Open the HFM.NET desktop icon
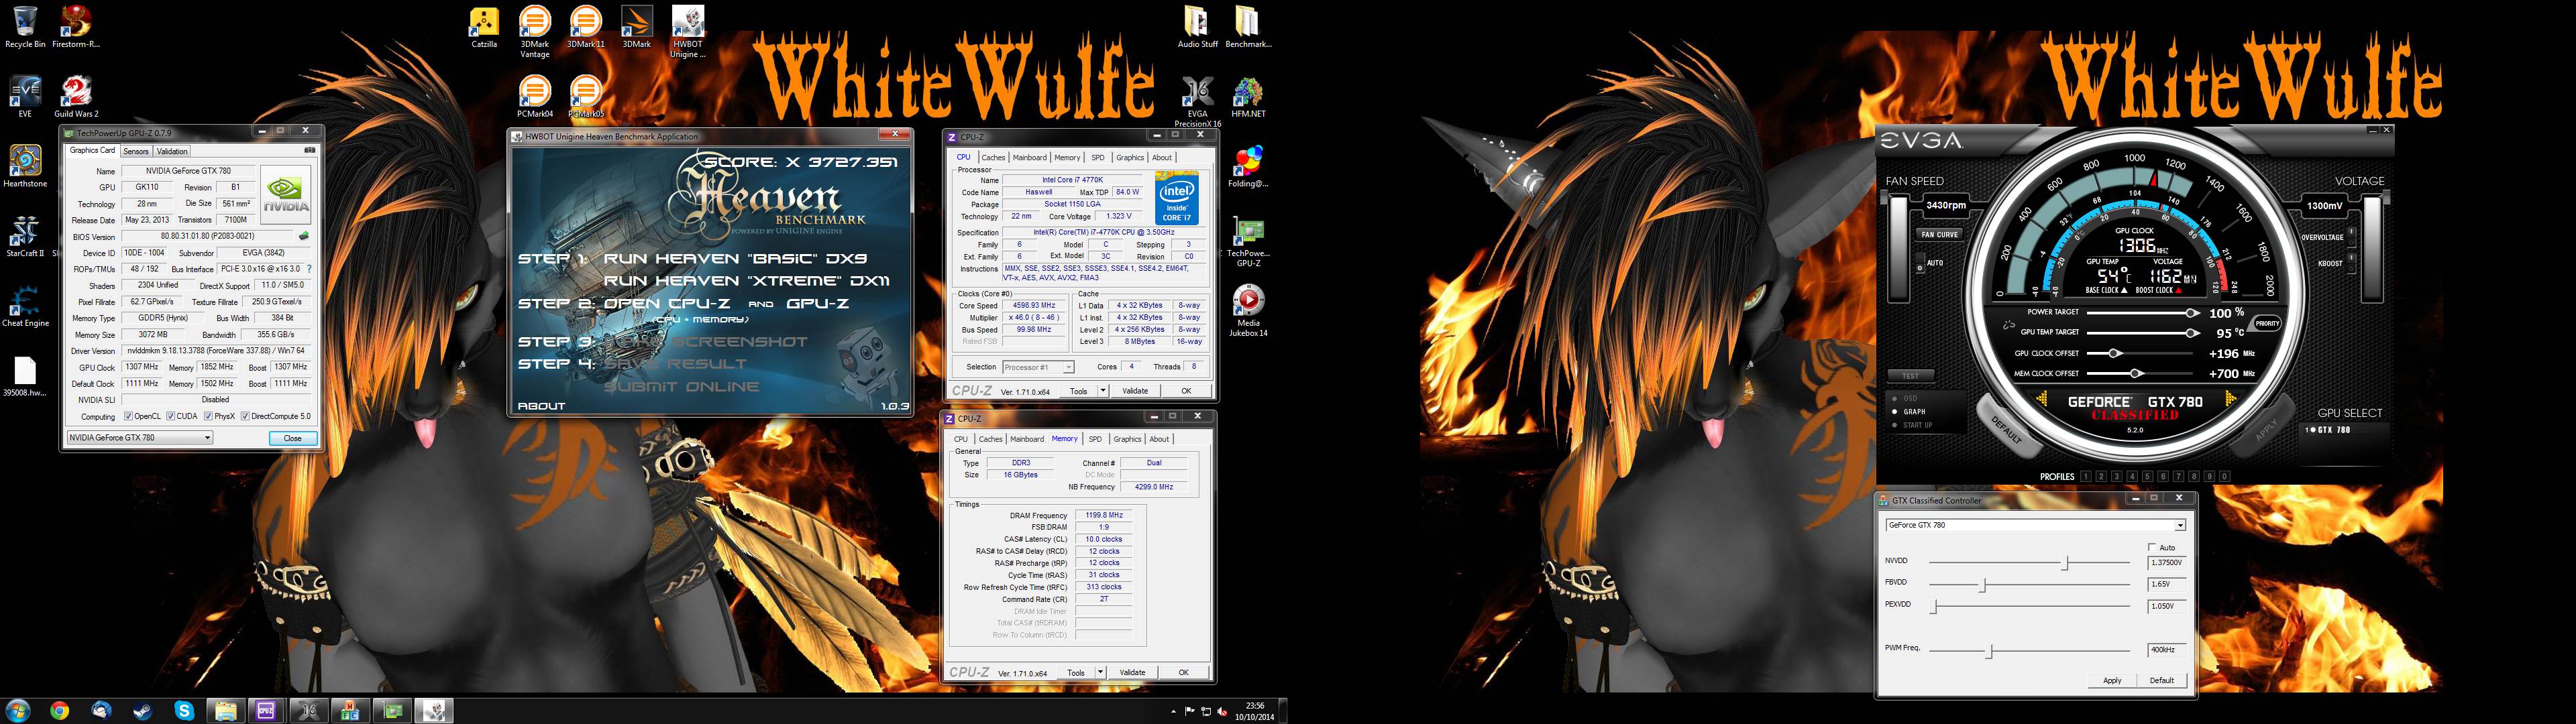 pos(1248,96)
